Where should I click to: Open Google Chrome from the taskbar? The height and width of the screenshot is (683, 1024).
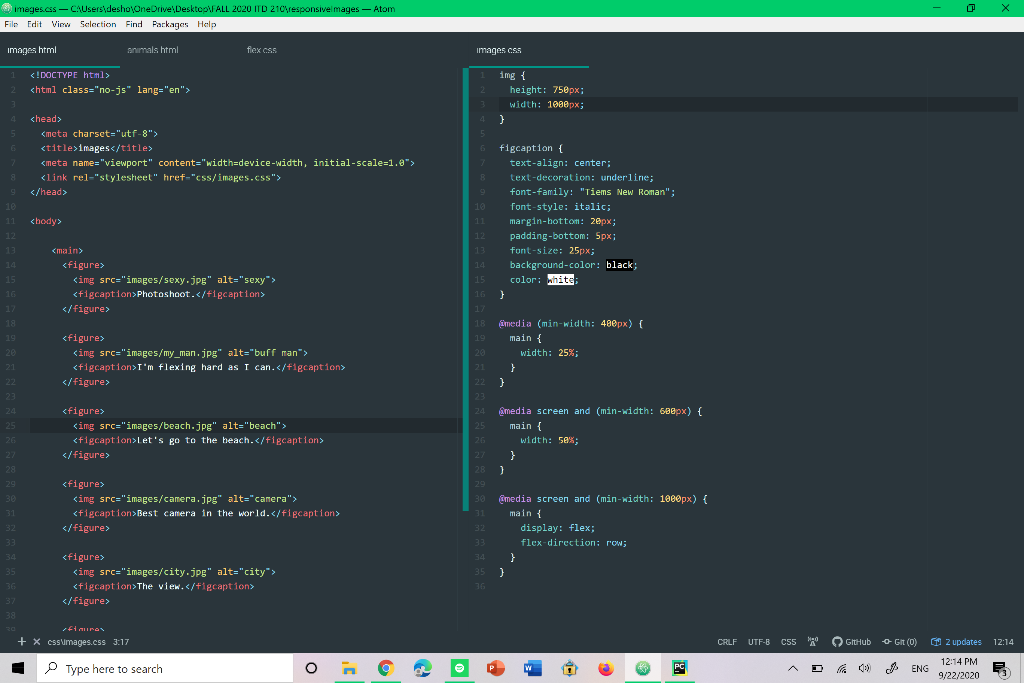[386, 668]
